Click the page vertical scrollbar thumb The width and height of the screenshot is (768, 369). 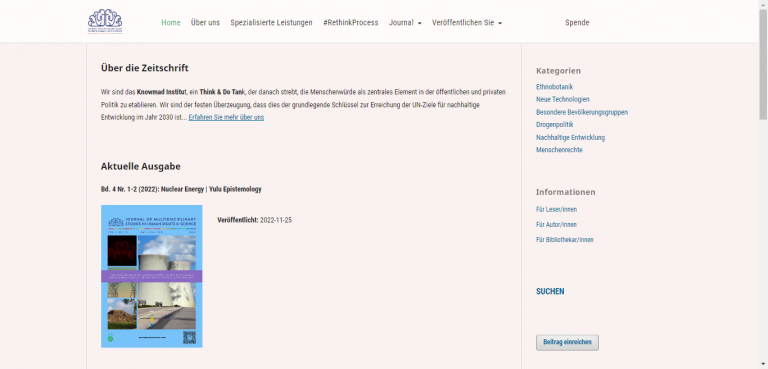pyautogui.click(x=763, y=65)
